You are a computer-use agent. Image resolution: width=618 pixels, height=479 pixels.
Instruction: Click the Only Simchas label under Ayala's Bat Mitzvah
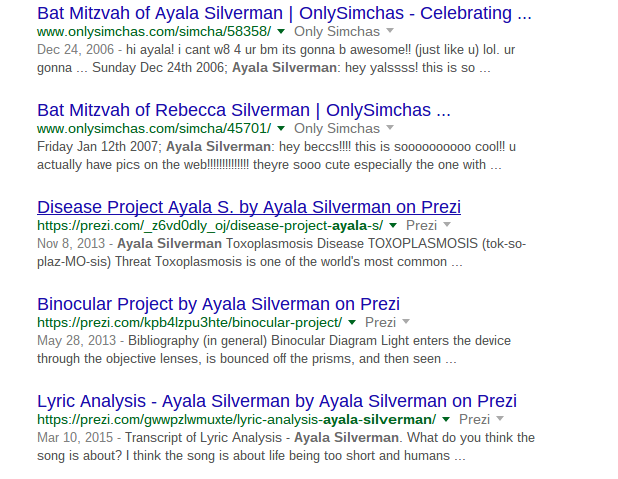[x=337, y=32]
